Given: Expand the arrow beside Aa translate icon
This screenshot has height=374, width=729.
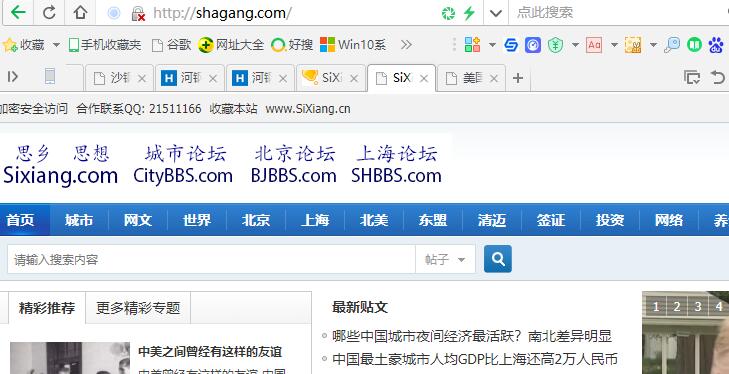Looking at the screenshot, I should click(614, 45).
